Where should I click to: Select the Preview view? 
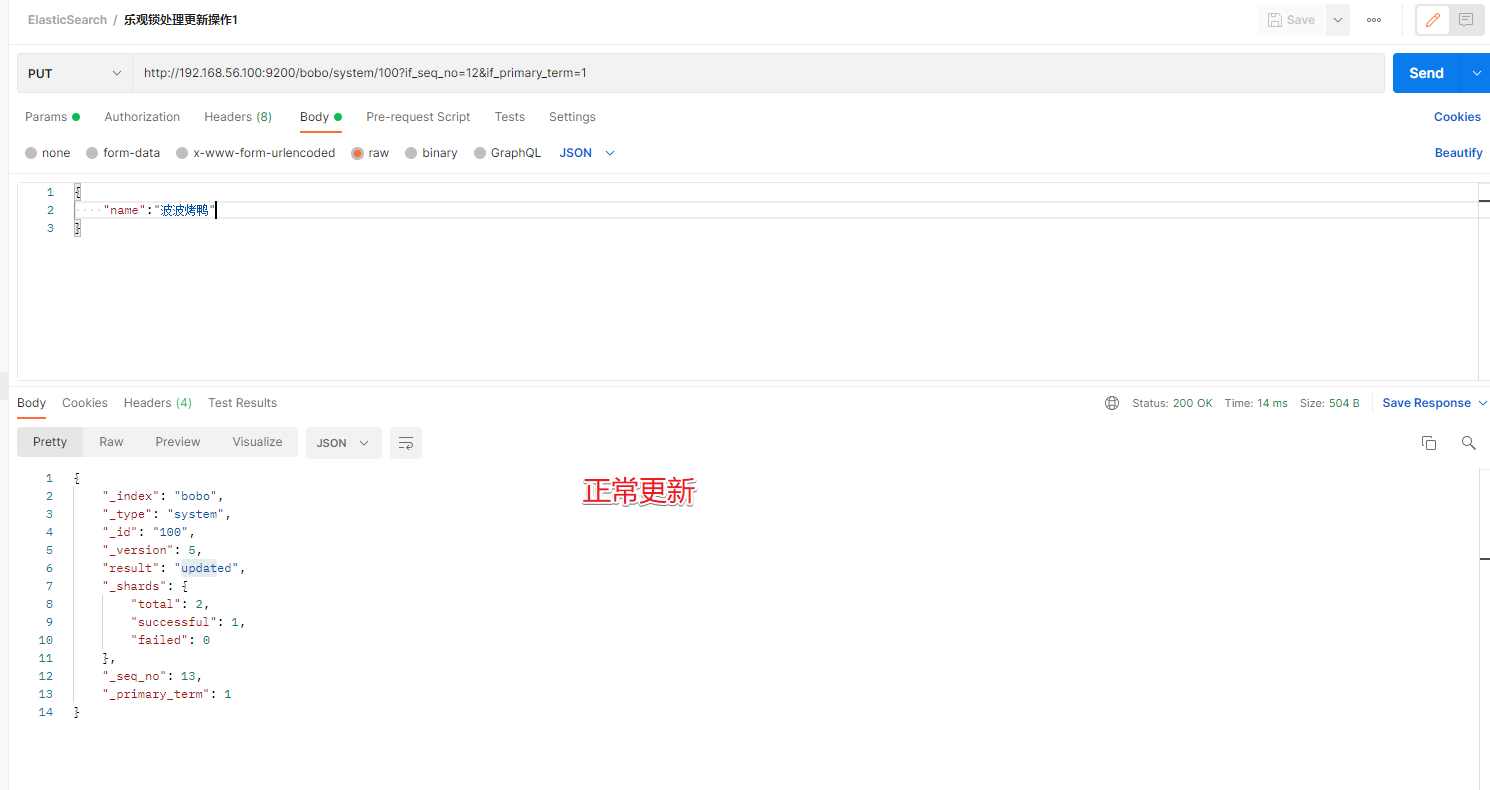point(178,442)
